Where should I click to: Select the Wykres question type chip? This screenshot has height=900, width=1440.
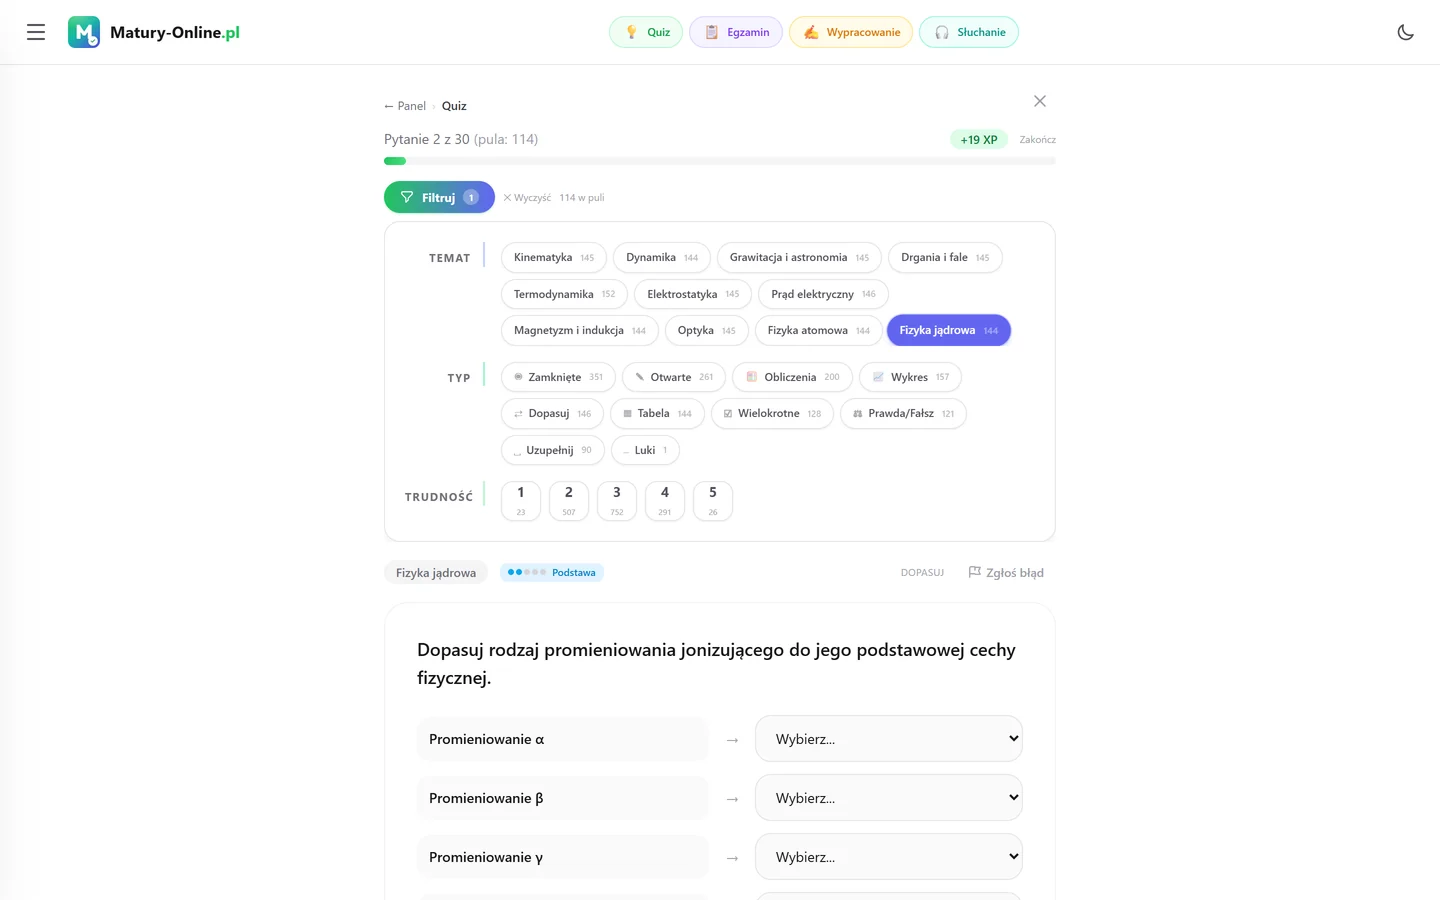click(x=910, y=377)
